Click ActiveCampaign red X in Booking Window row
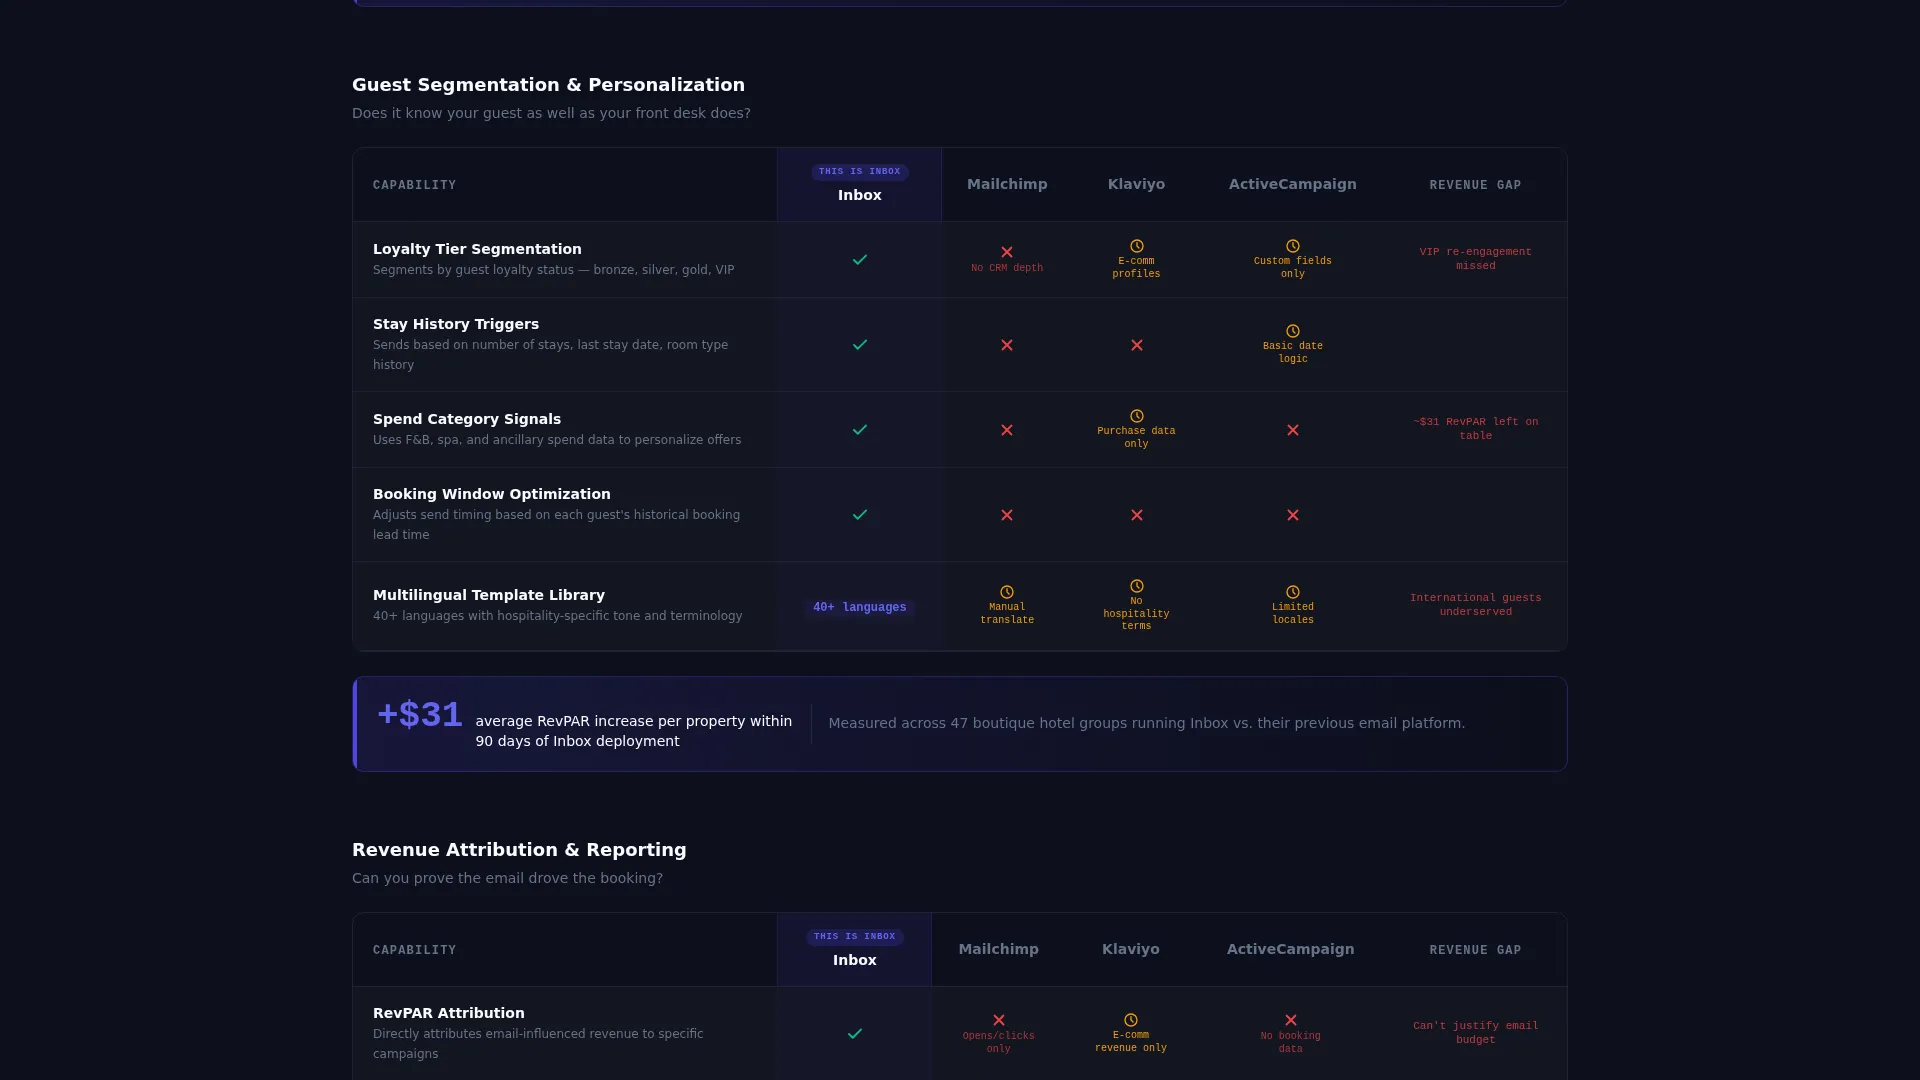 [1292, 515]
